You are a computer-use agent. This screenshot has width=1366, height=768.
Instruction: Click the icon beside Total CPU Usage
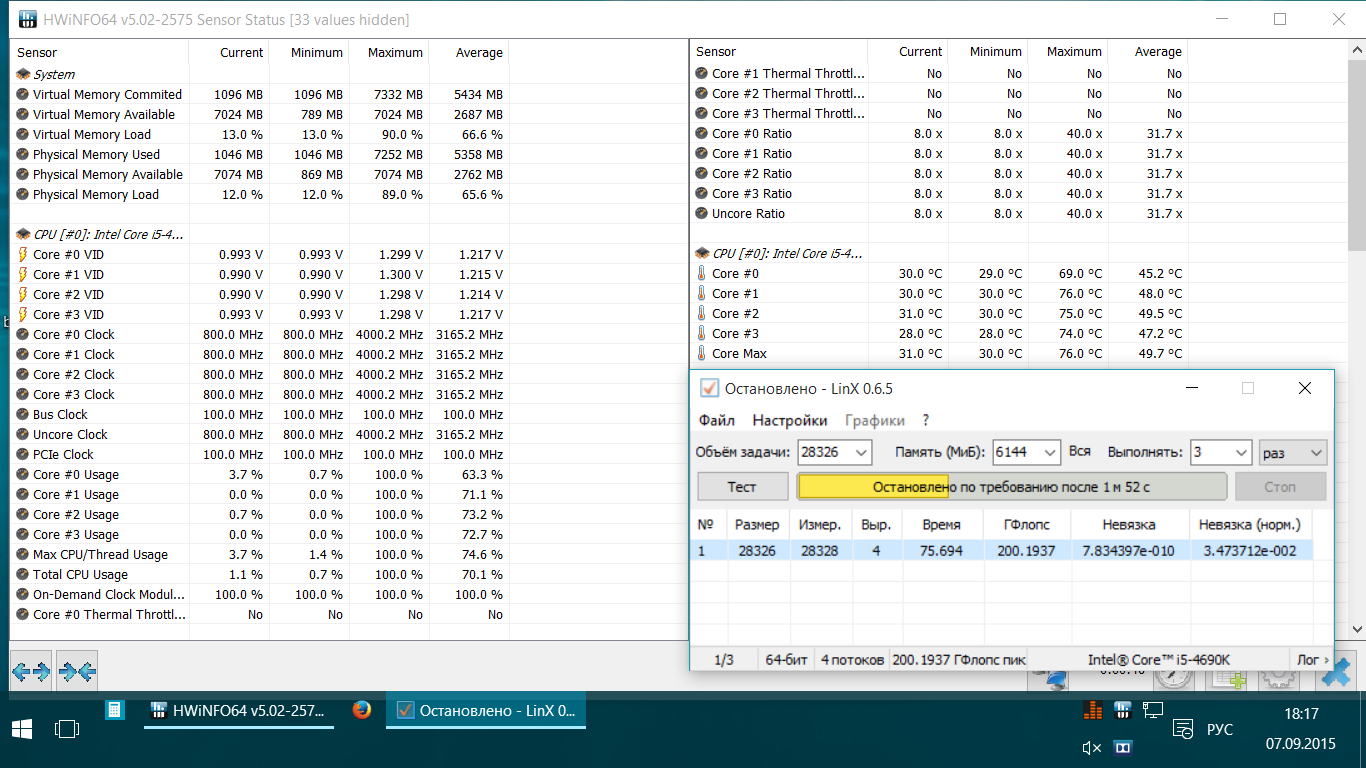[x=23, y=574]
